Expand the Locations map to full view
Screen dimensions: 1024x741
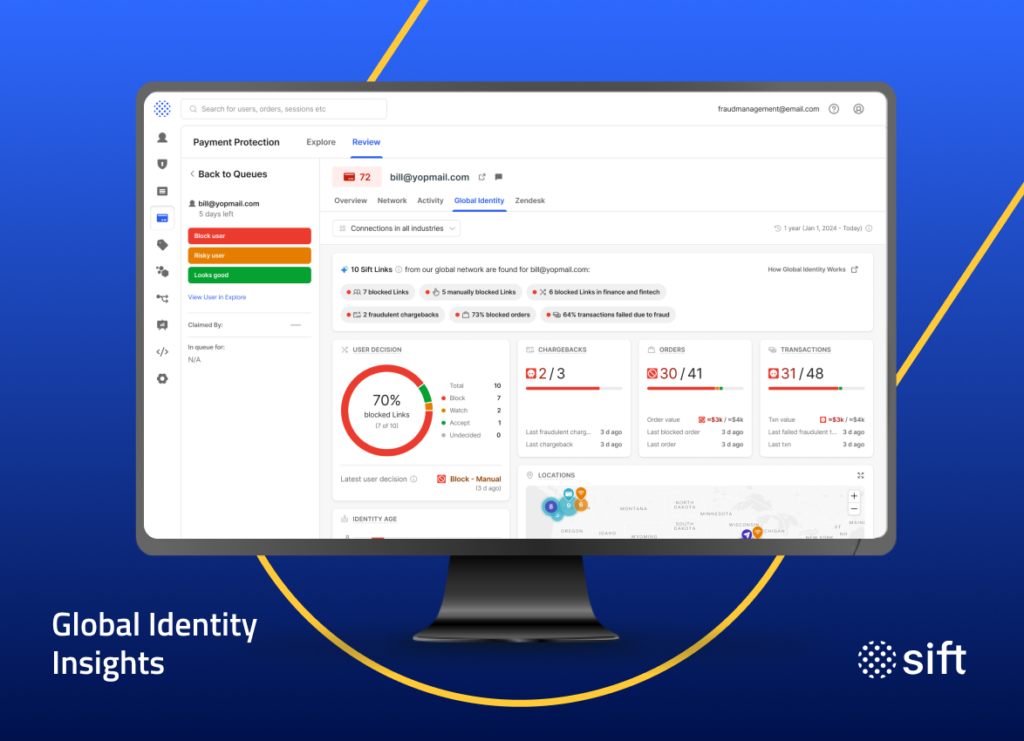(x=861, y=475)
